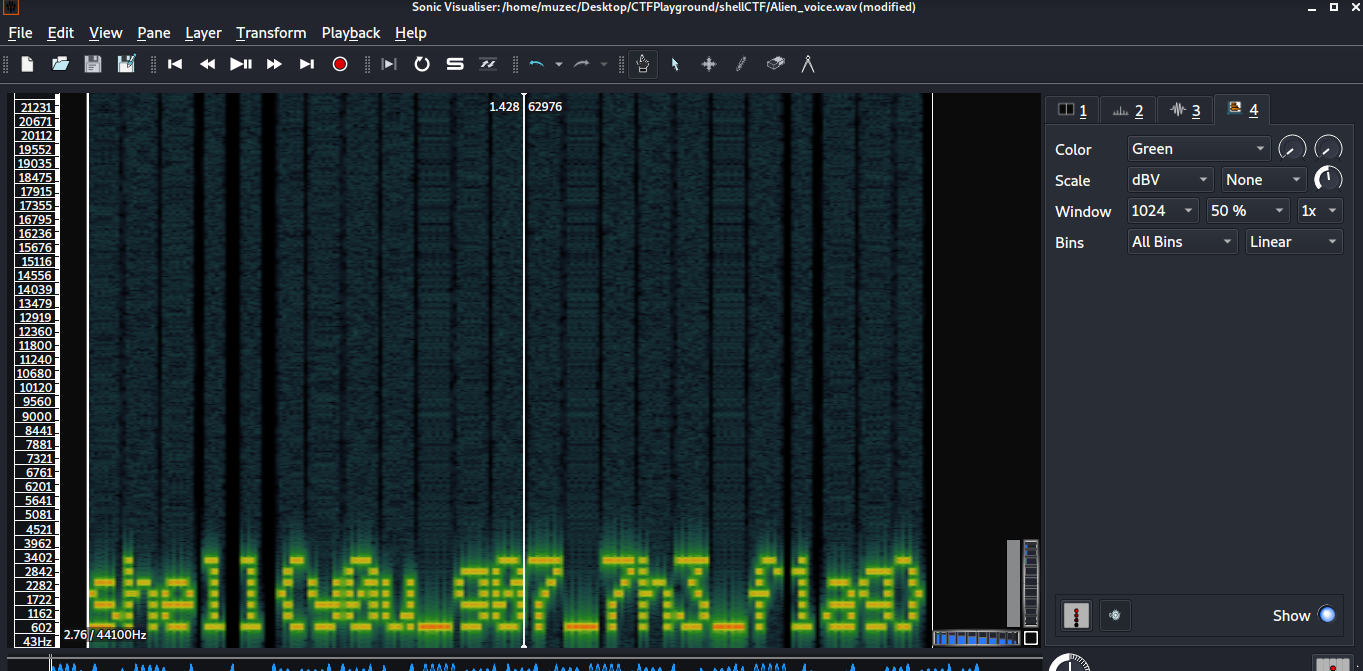Select the Erase tool
Image resolution: width=1363 pixels, height=671 pixels.
tap(775, 64)
